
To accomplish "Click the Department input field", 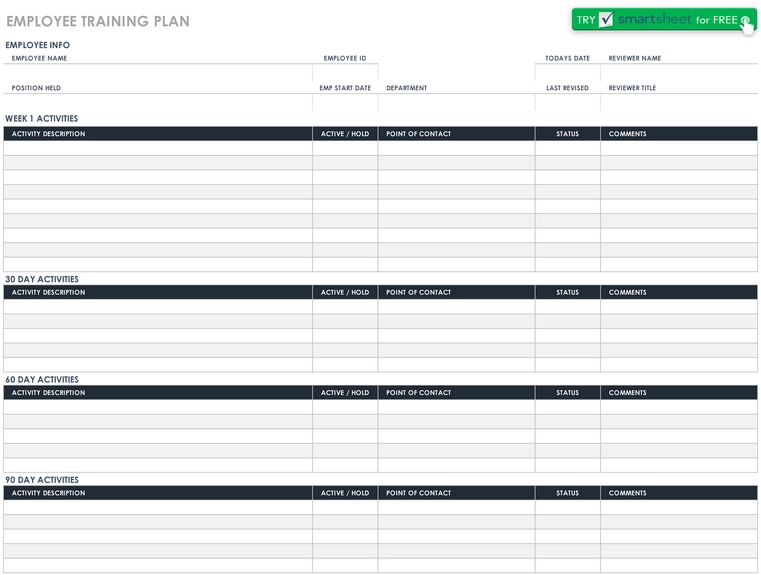I will point(456,102).
